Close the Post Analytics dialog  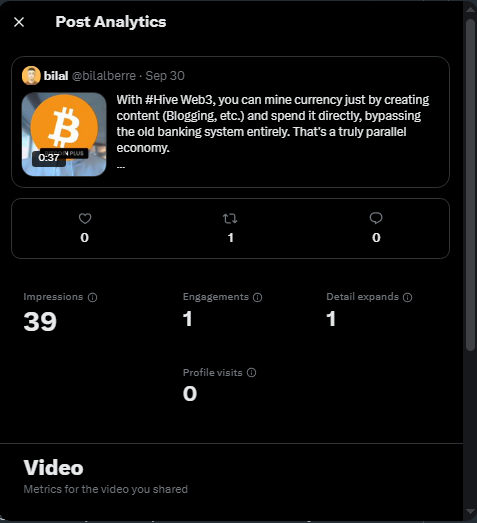tap(19, 22)
